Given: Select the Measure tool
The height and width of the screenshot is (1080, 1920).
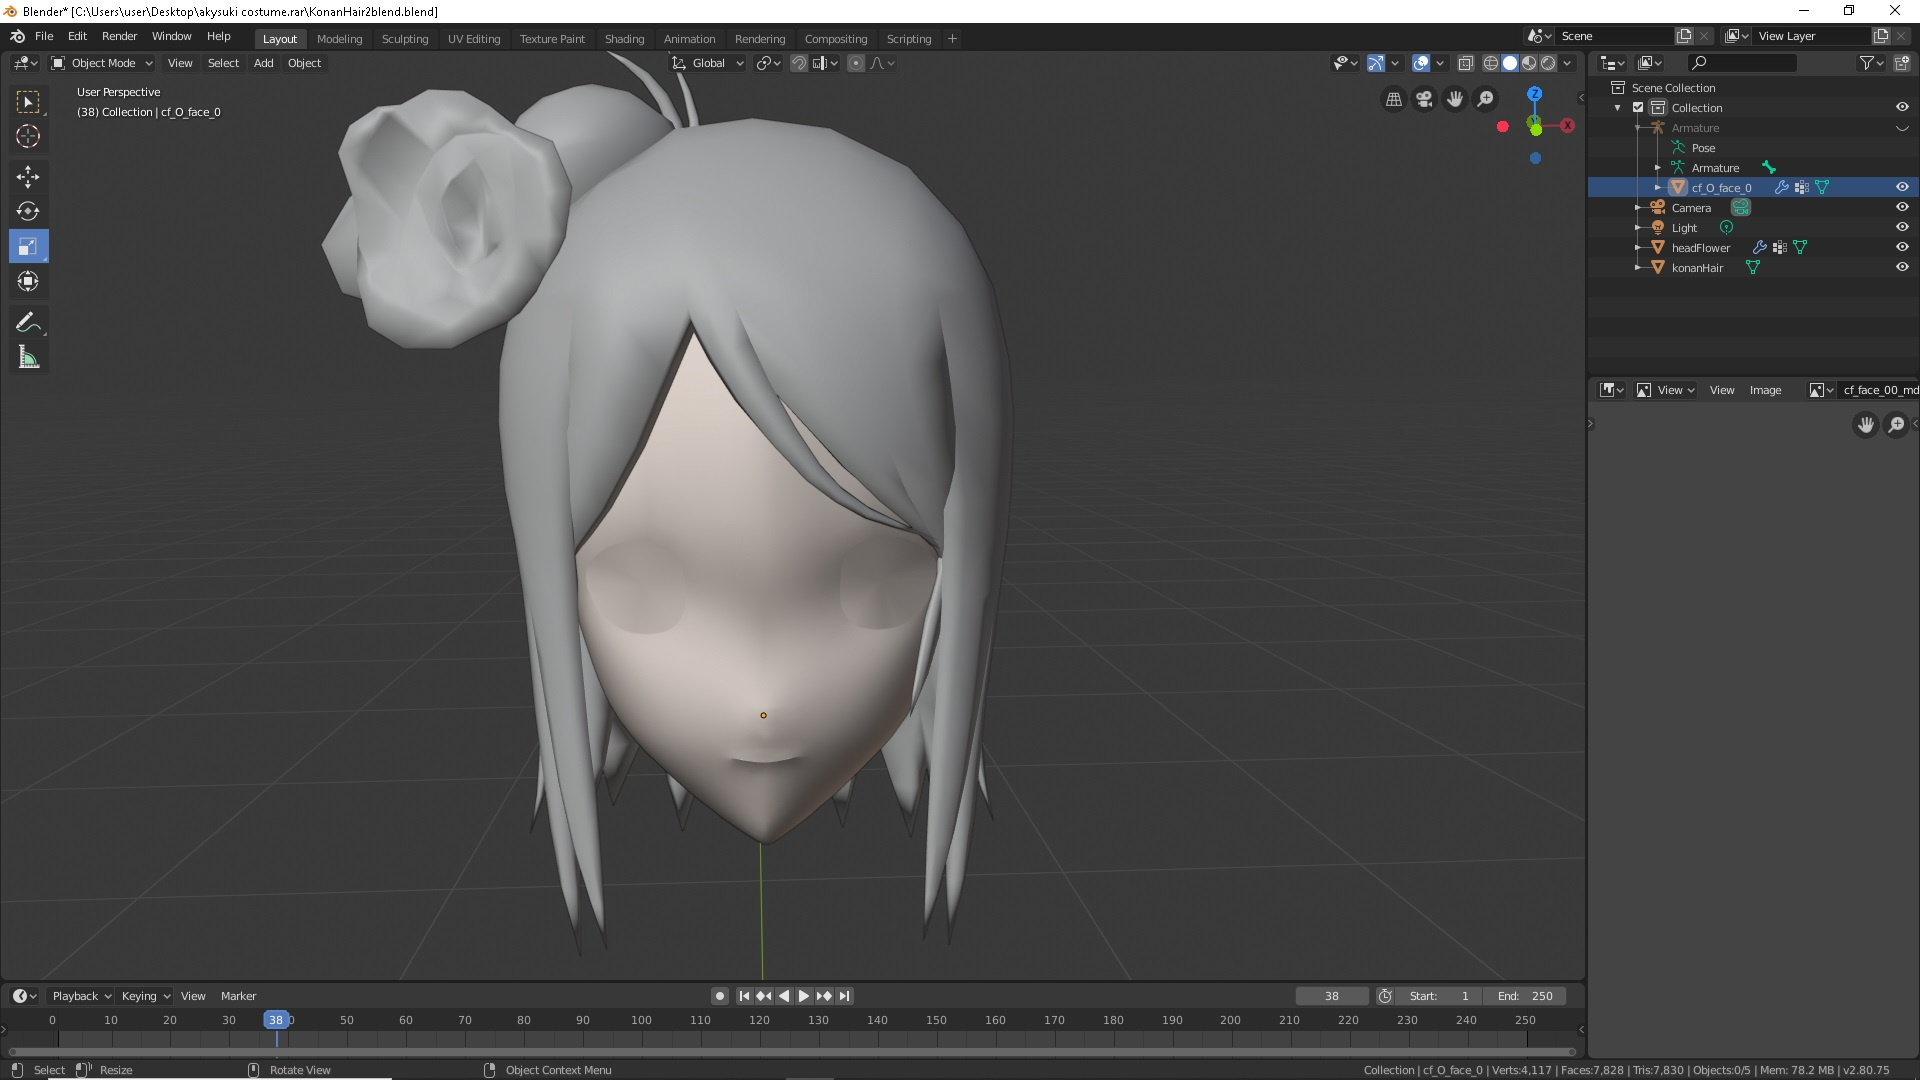Looking at the screenshot, I should [x=28, y=357].
